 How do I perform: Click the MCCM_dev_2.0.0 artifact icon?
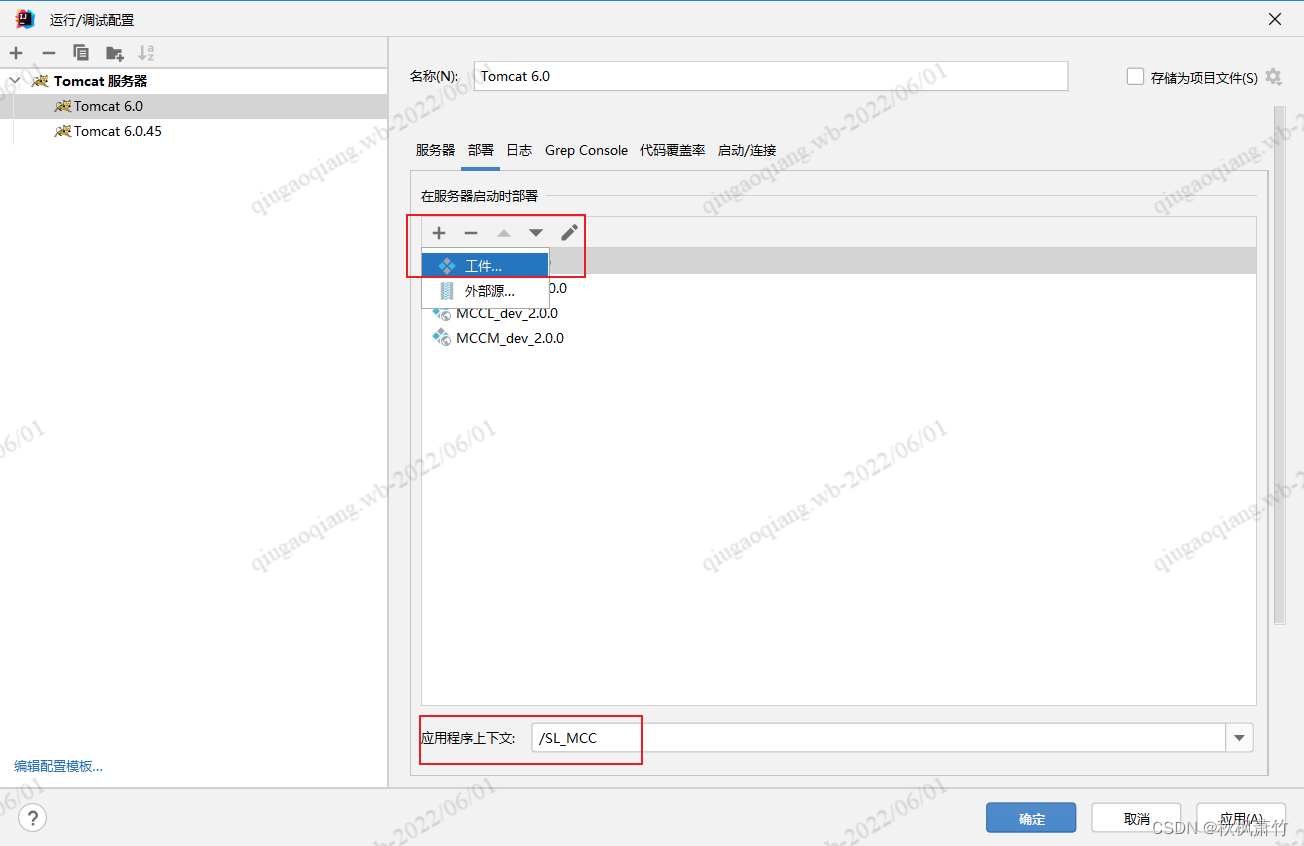[441, 338]
